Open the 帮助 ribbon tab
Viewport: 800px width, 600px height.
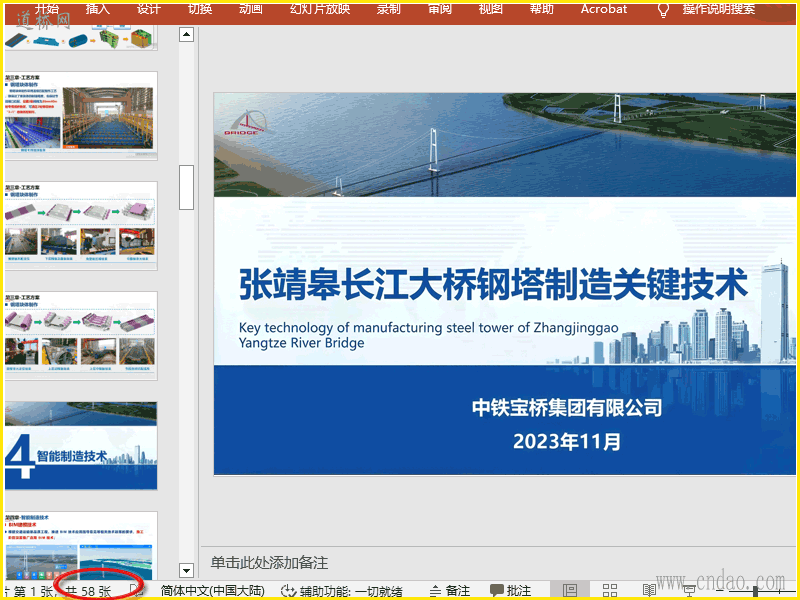coord(541,9)
